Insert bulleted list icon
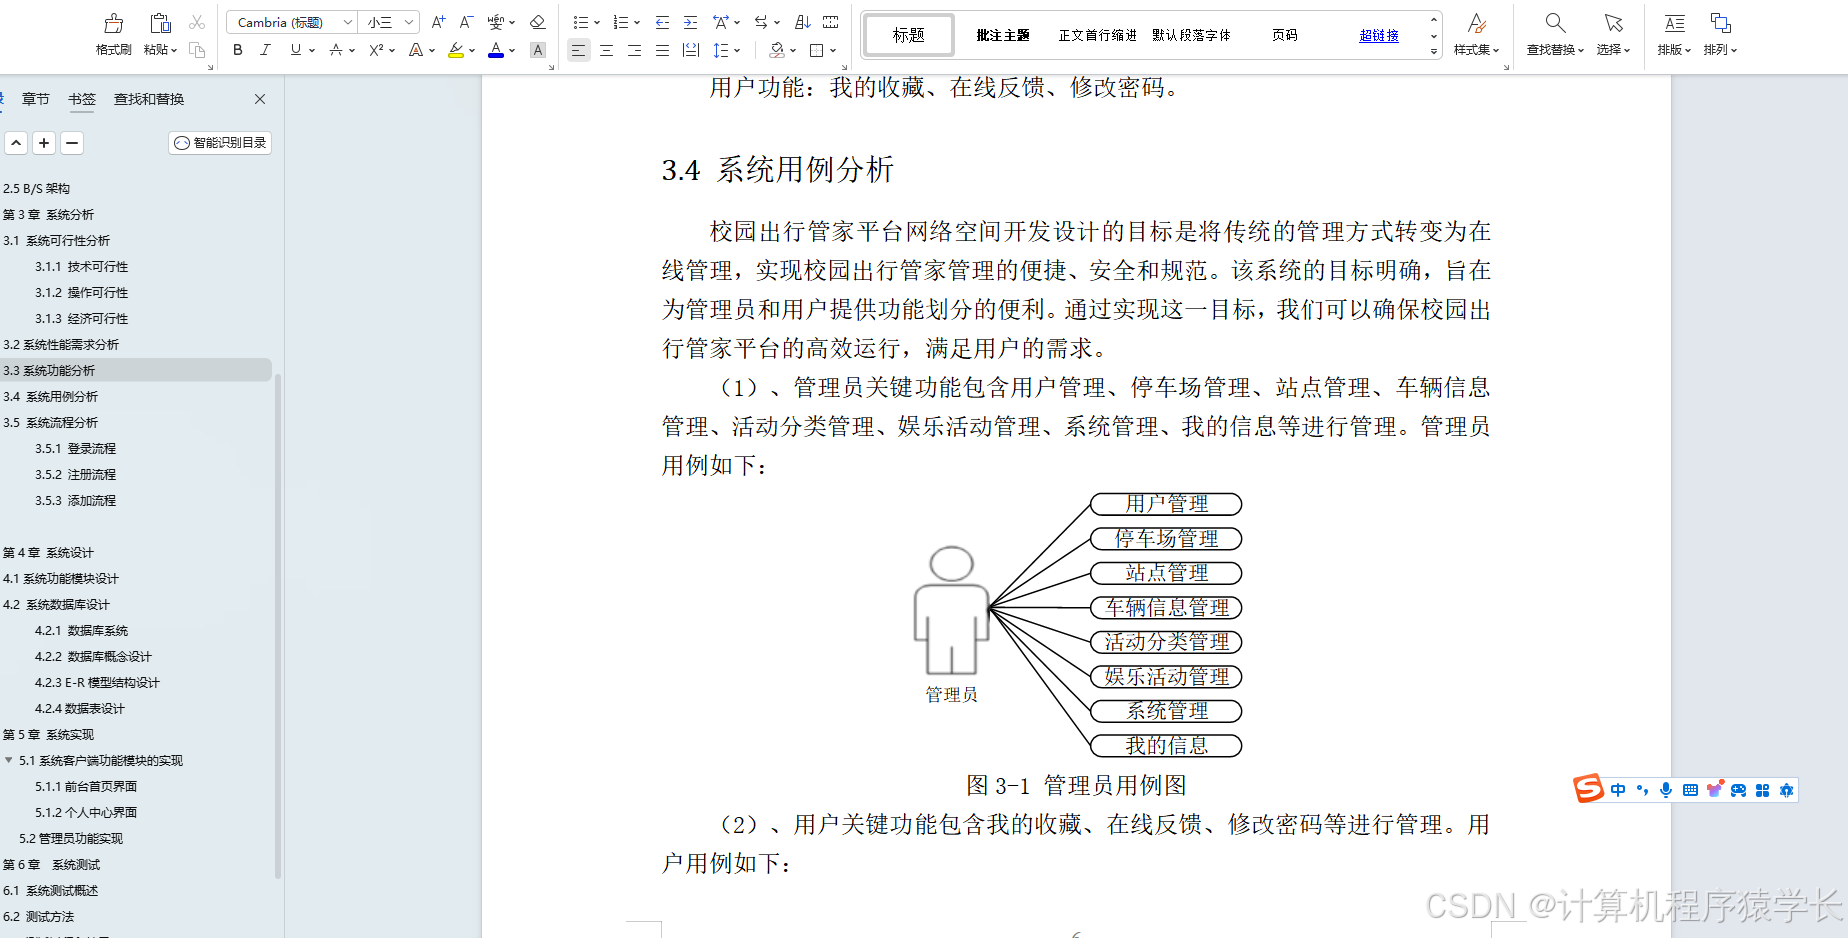The image size is (1848, 938). tap(581, 22)
